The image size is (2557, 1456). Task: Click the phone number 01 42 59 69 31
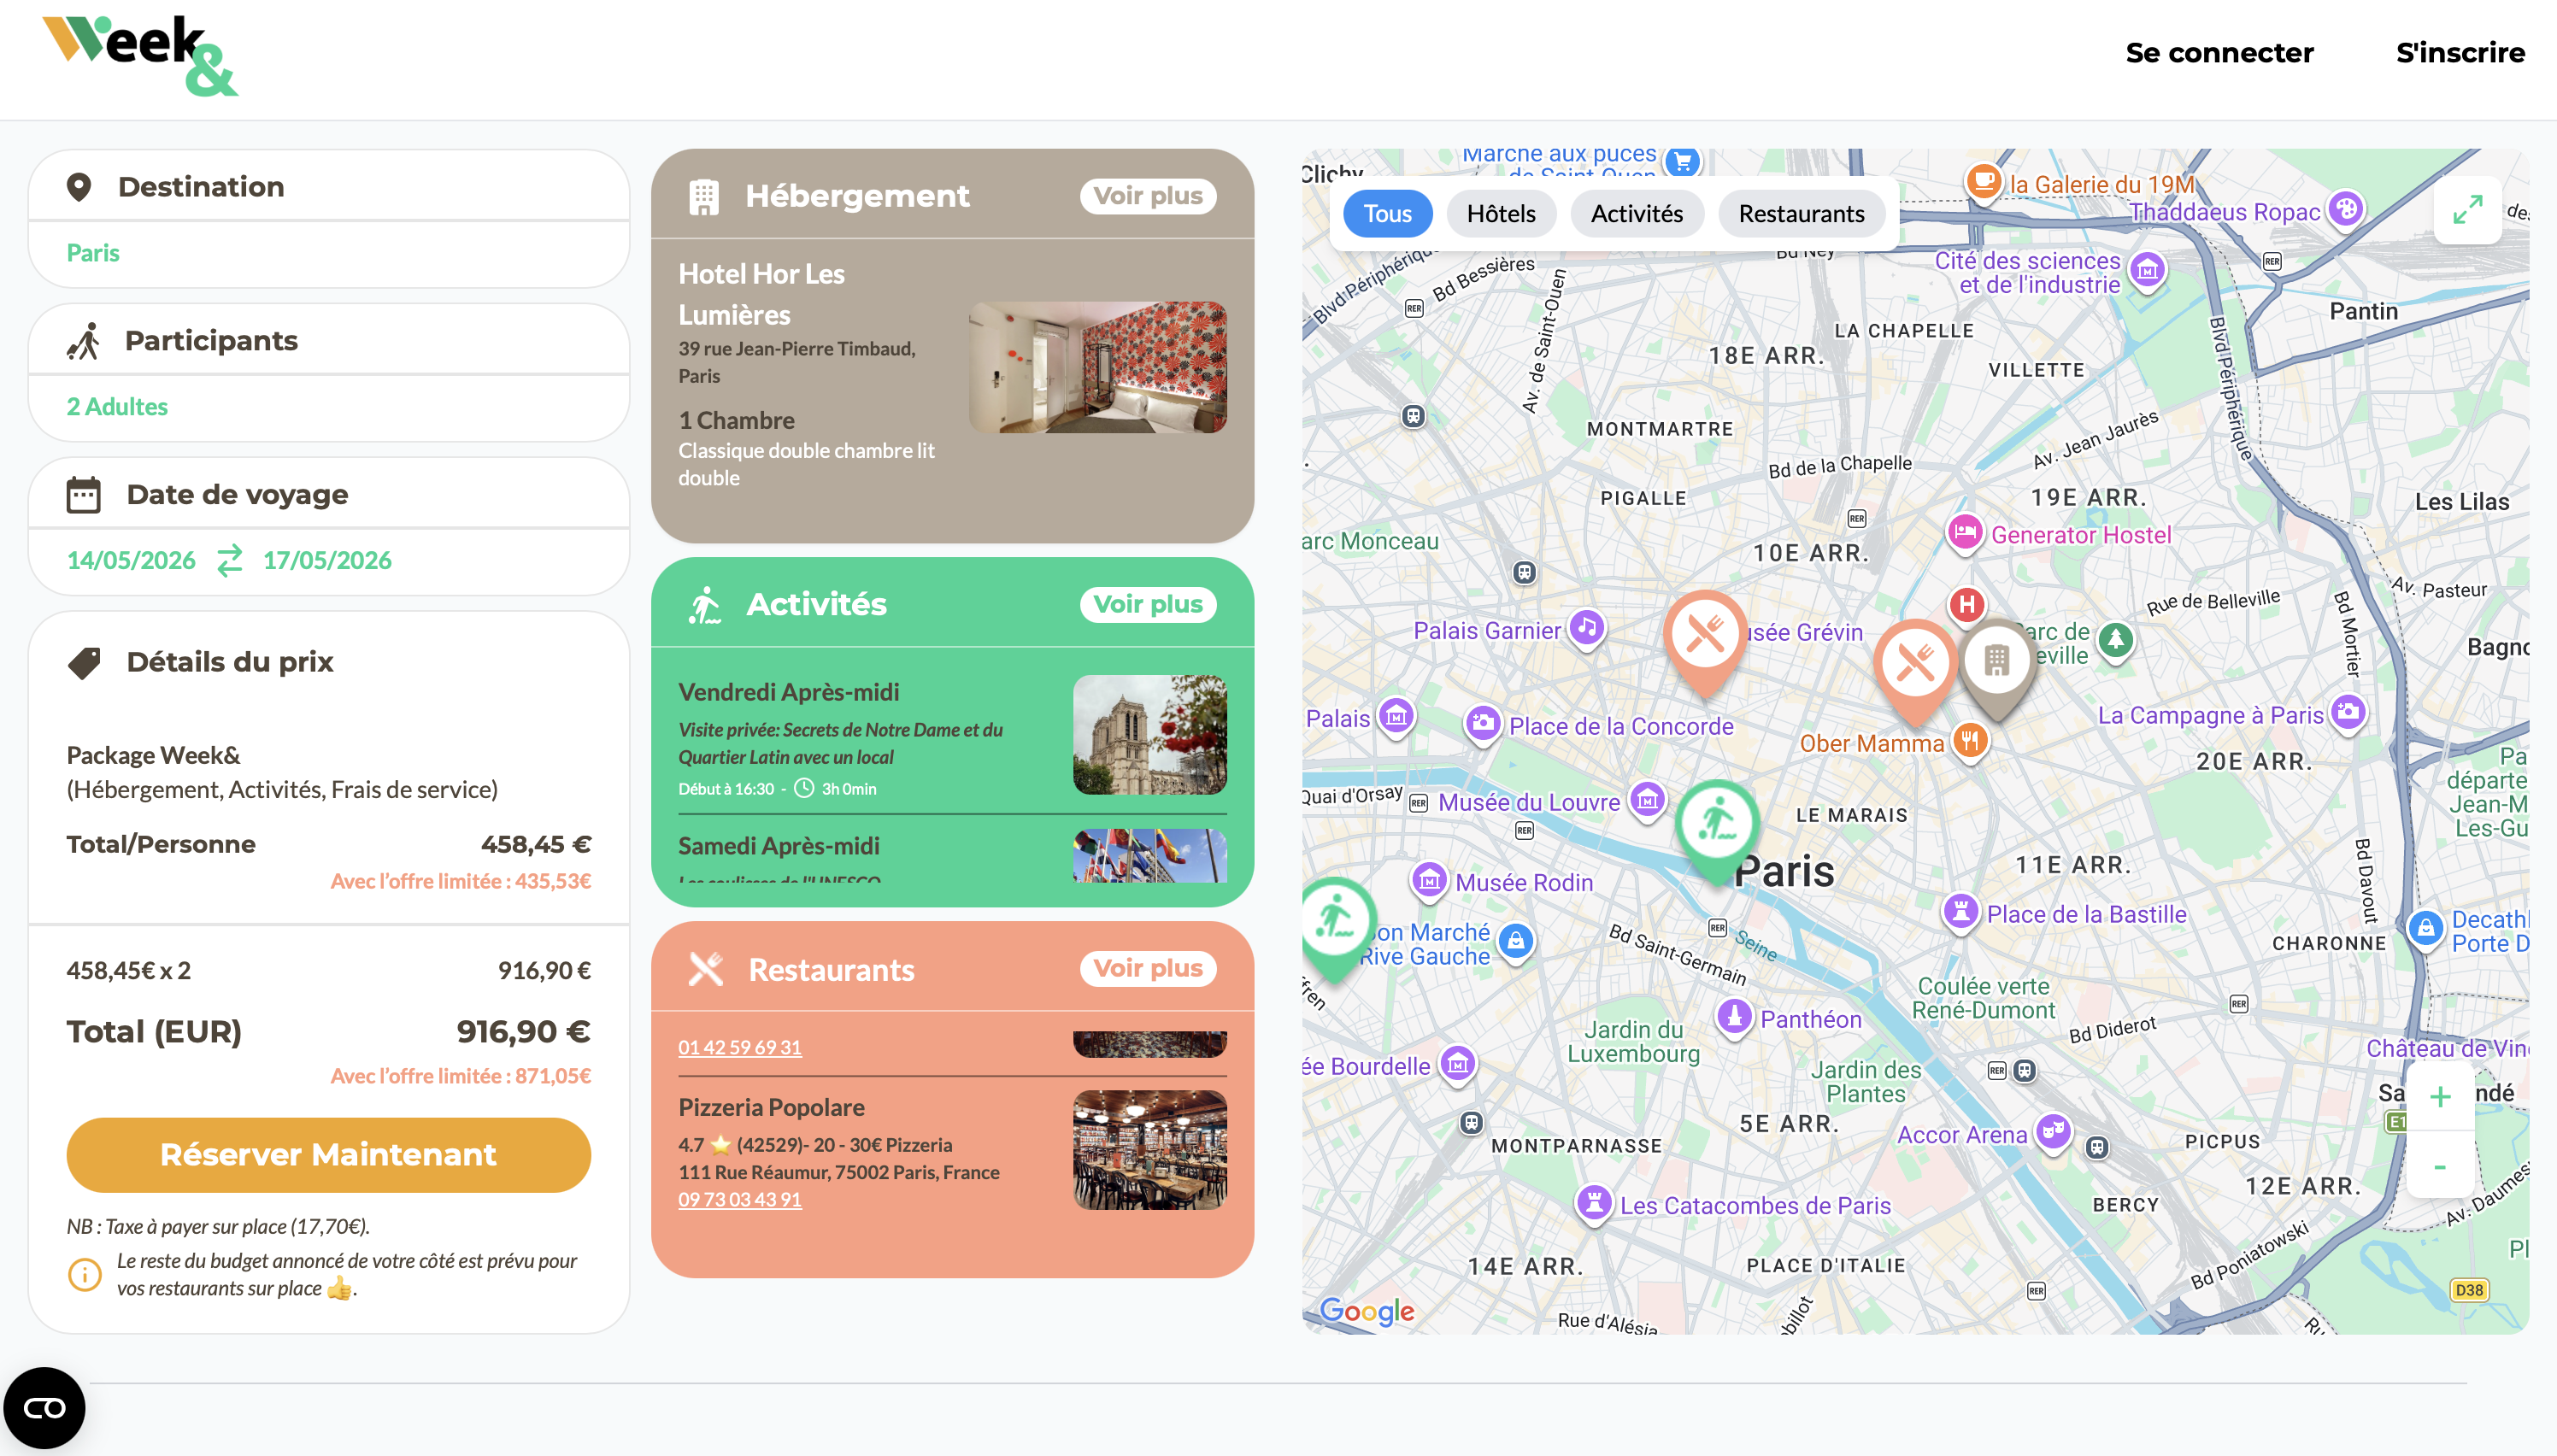coord(740,1047)
